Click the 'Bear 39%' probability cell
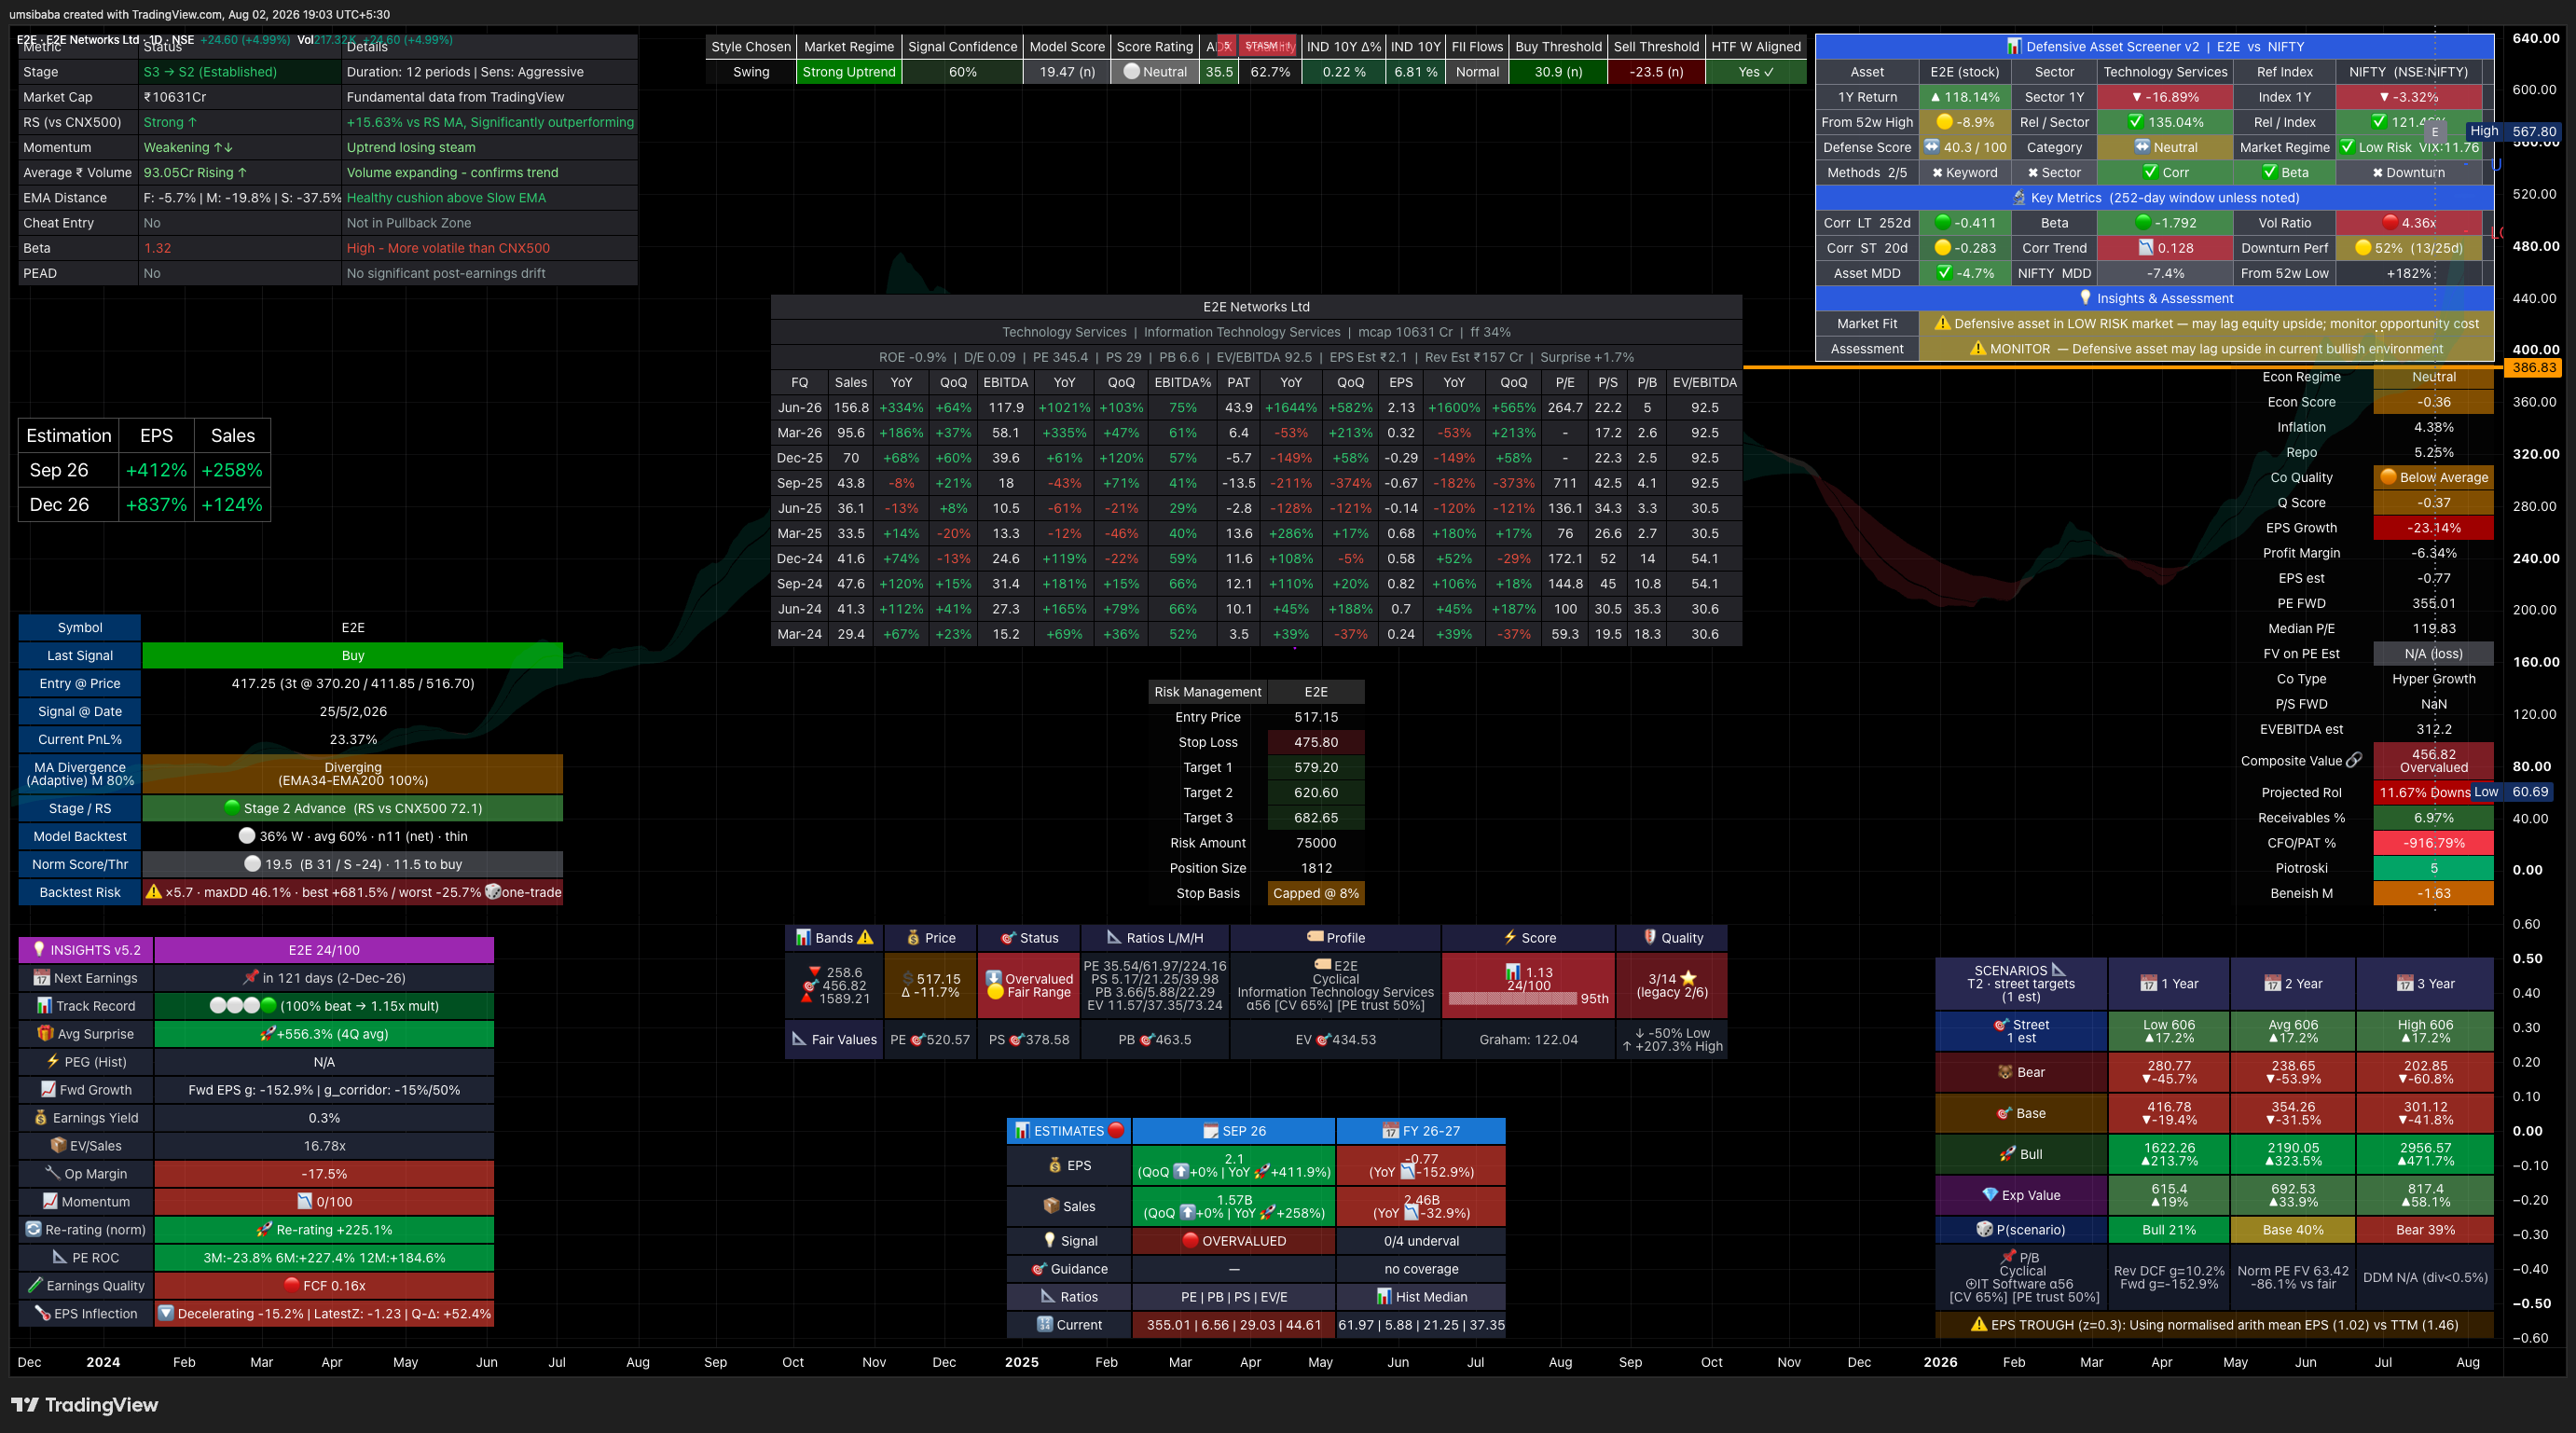The width and height of the screenshot is (2576, 1433). (x=2425, y=1230)
